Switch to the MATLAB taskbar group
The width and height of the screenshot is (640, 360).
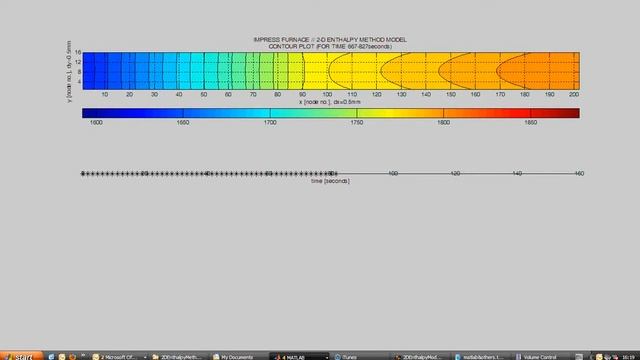coord(299,357)
